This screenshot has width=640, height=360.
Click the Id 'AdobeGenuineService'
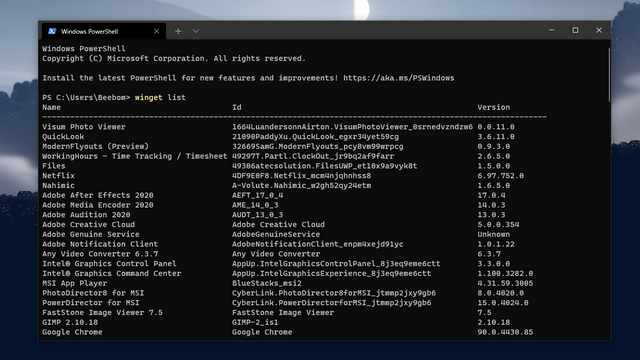point(276,235)
